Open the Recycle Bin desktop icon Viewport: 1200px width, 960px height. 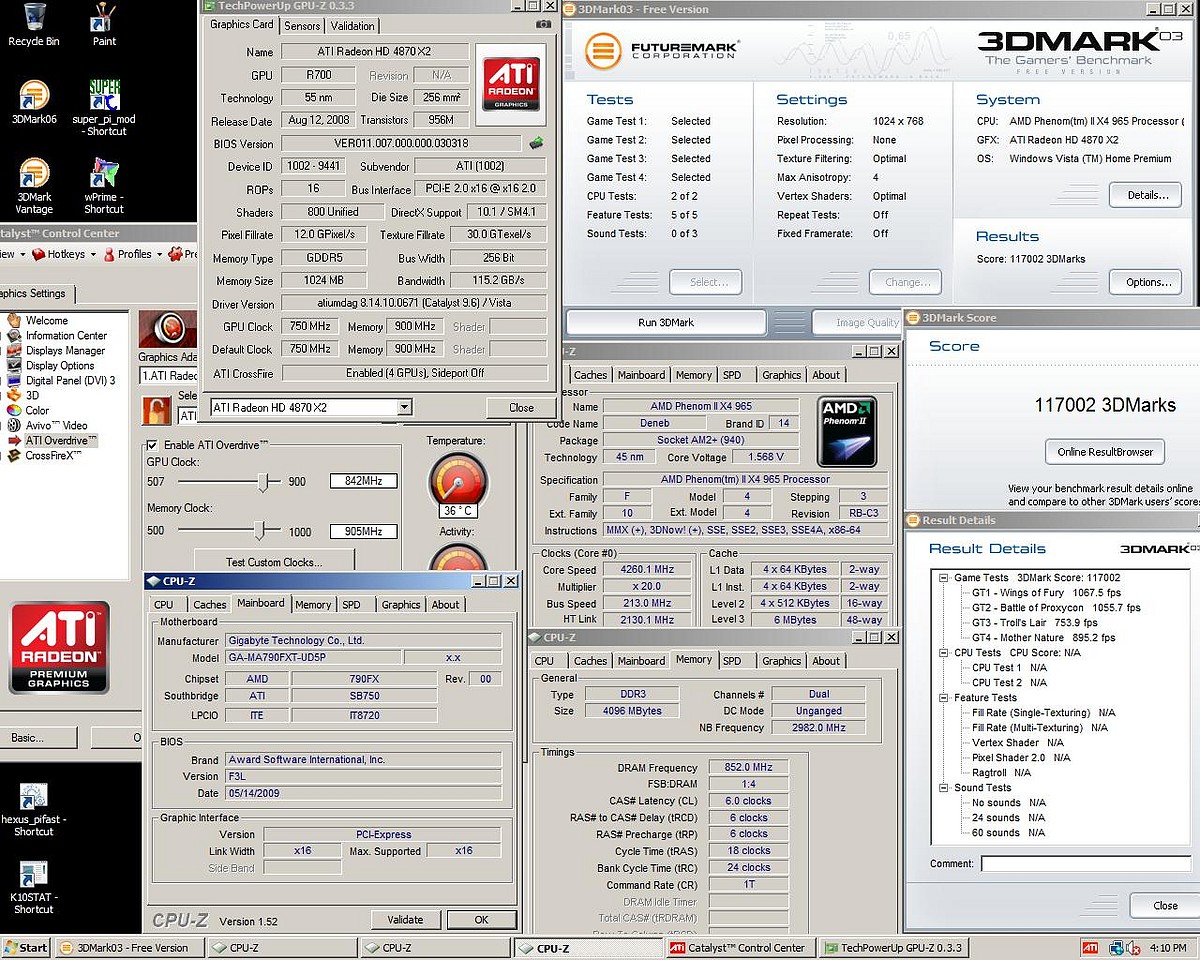tap(33, 25)
